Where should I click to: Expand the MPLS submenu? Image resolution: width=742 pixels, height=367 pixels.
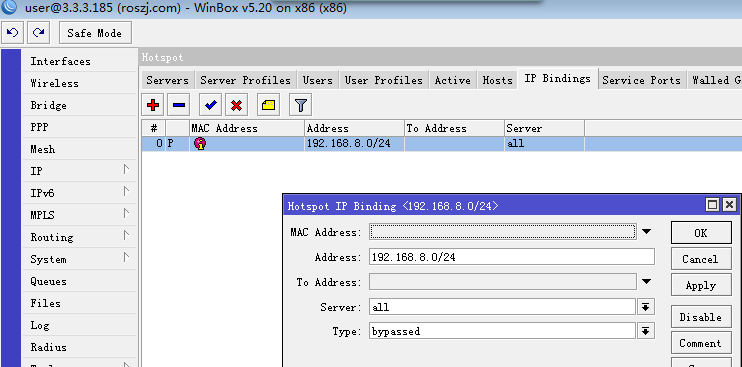(x=80, y=215)
